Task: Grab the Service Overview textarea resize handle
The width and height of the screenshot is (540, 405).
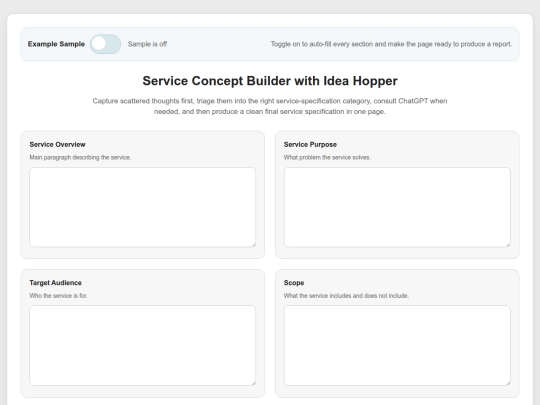Action: [253, 245]
